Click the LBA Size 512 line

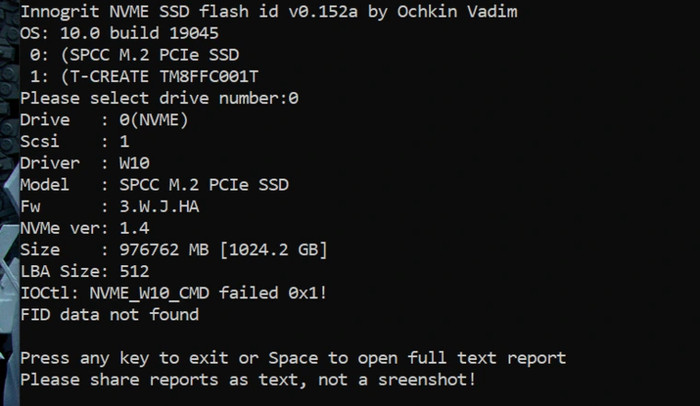[x=85, y=271]
